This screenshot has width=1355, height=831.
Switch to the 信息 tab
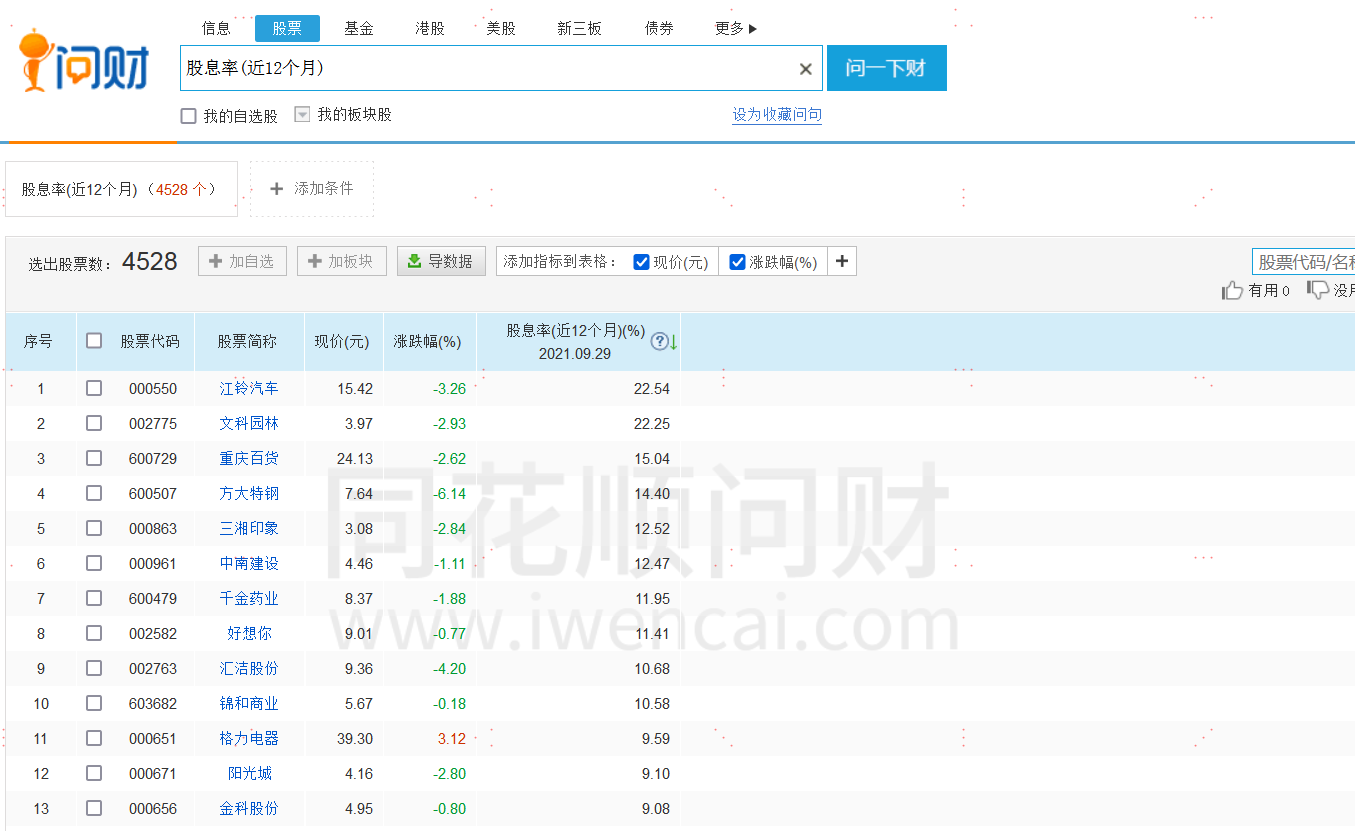(x=216, y=28)
